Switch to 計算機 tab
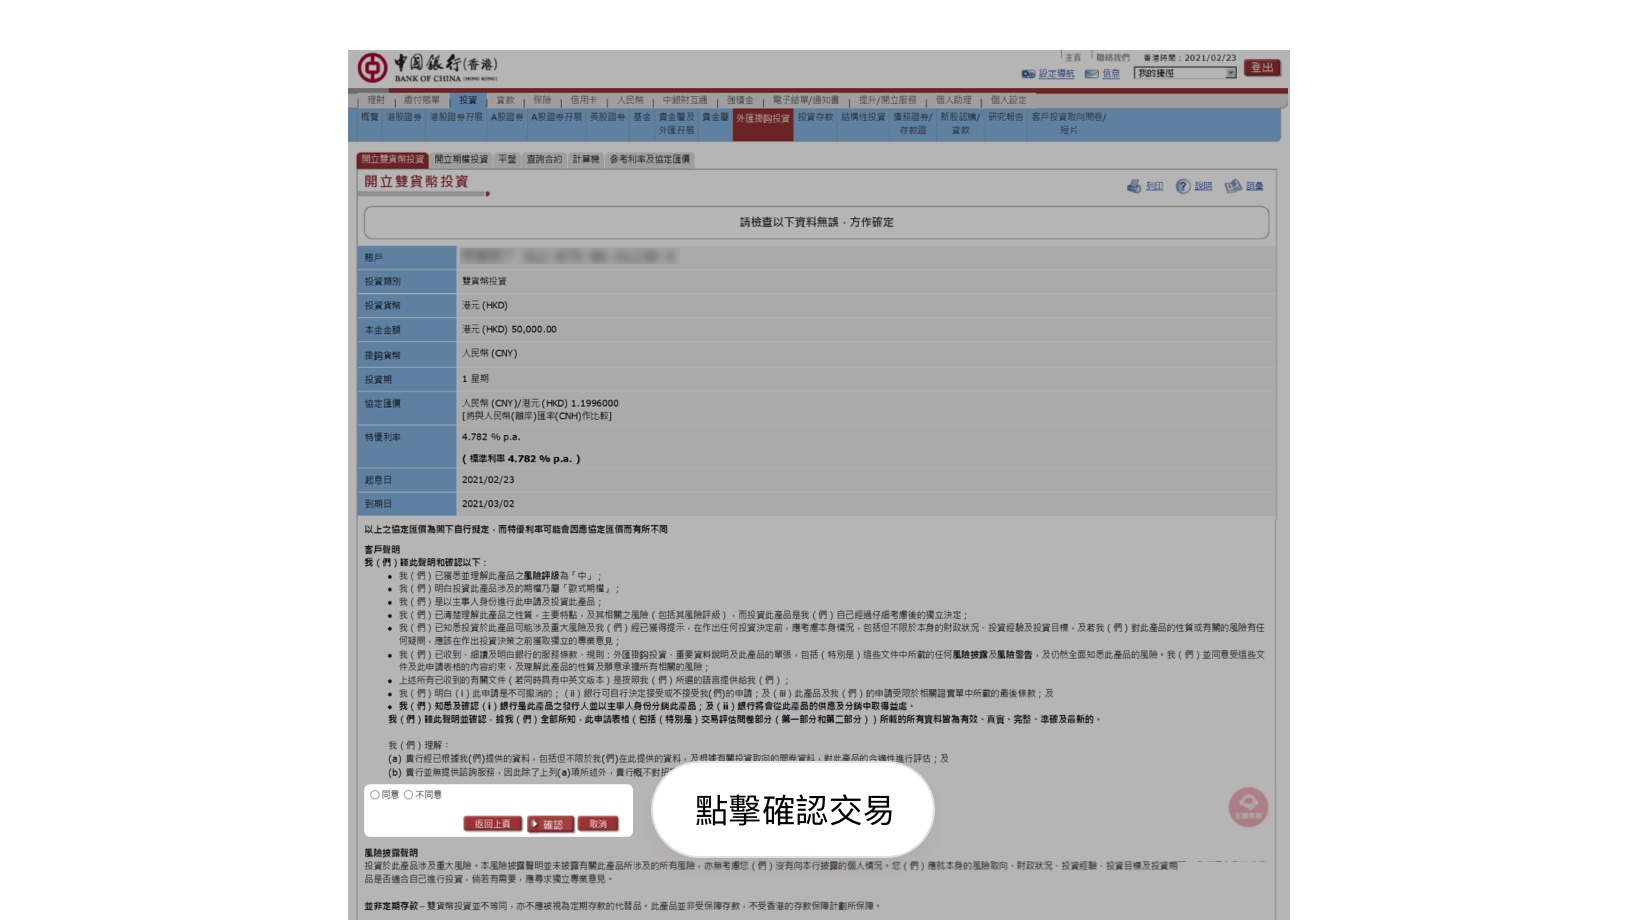1638x920 pixels. tap(586, 159)
